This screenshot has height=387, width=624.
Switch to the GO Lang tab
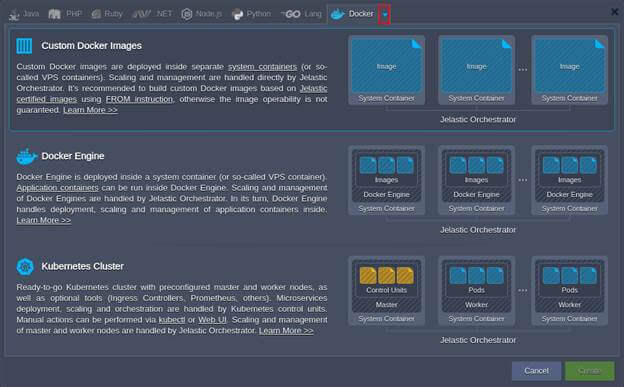pos(301,14)
